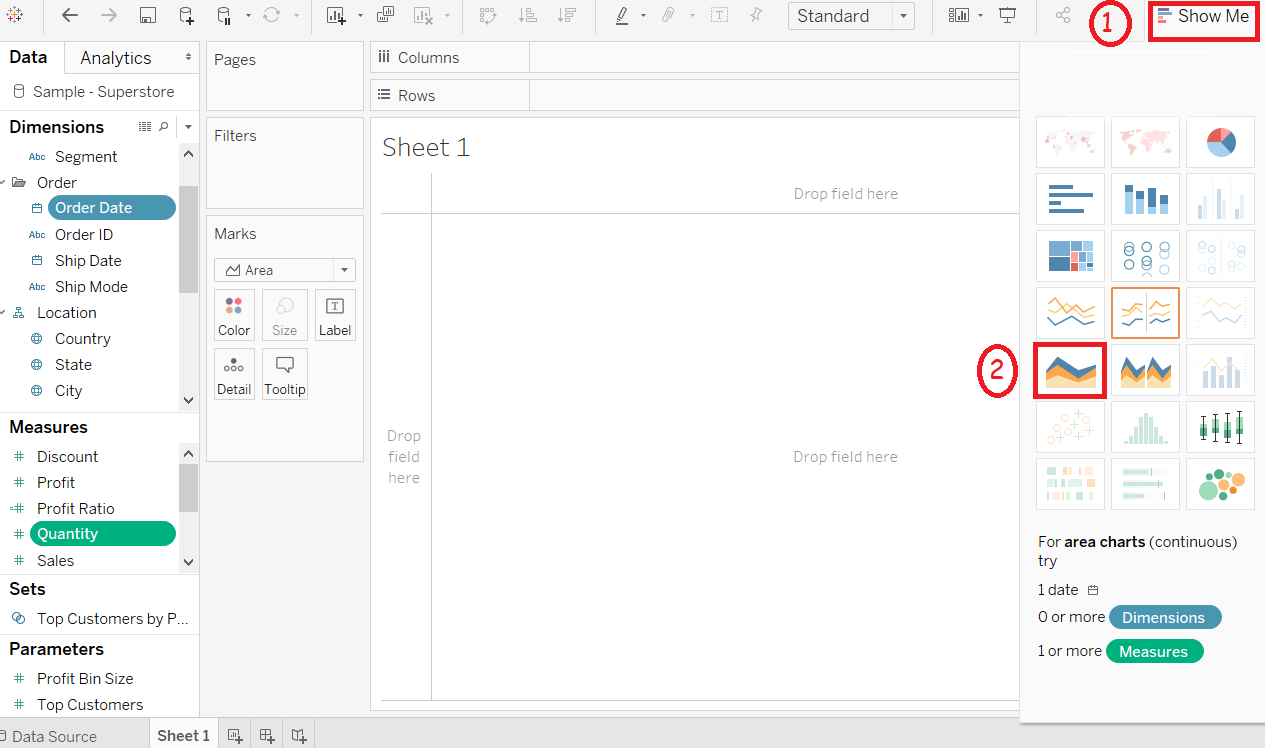This screenshot has width=1265, height=748.
Task: Click the fix axes pin icon
Action: point(756,16)
